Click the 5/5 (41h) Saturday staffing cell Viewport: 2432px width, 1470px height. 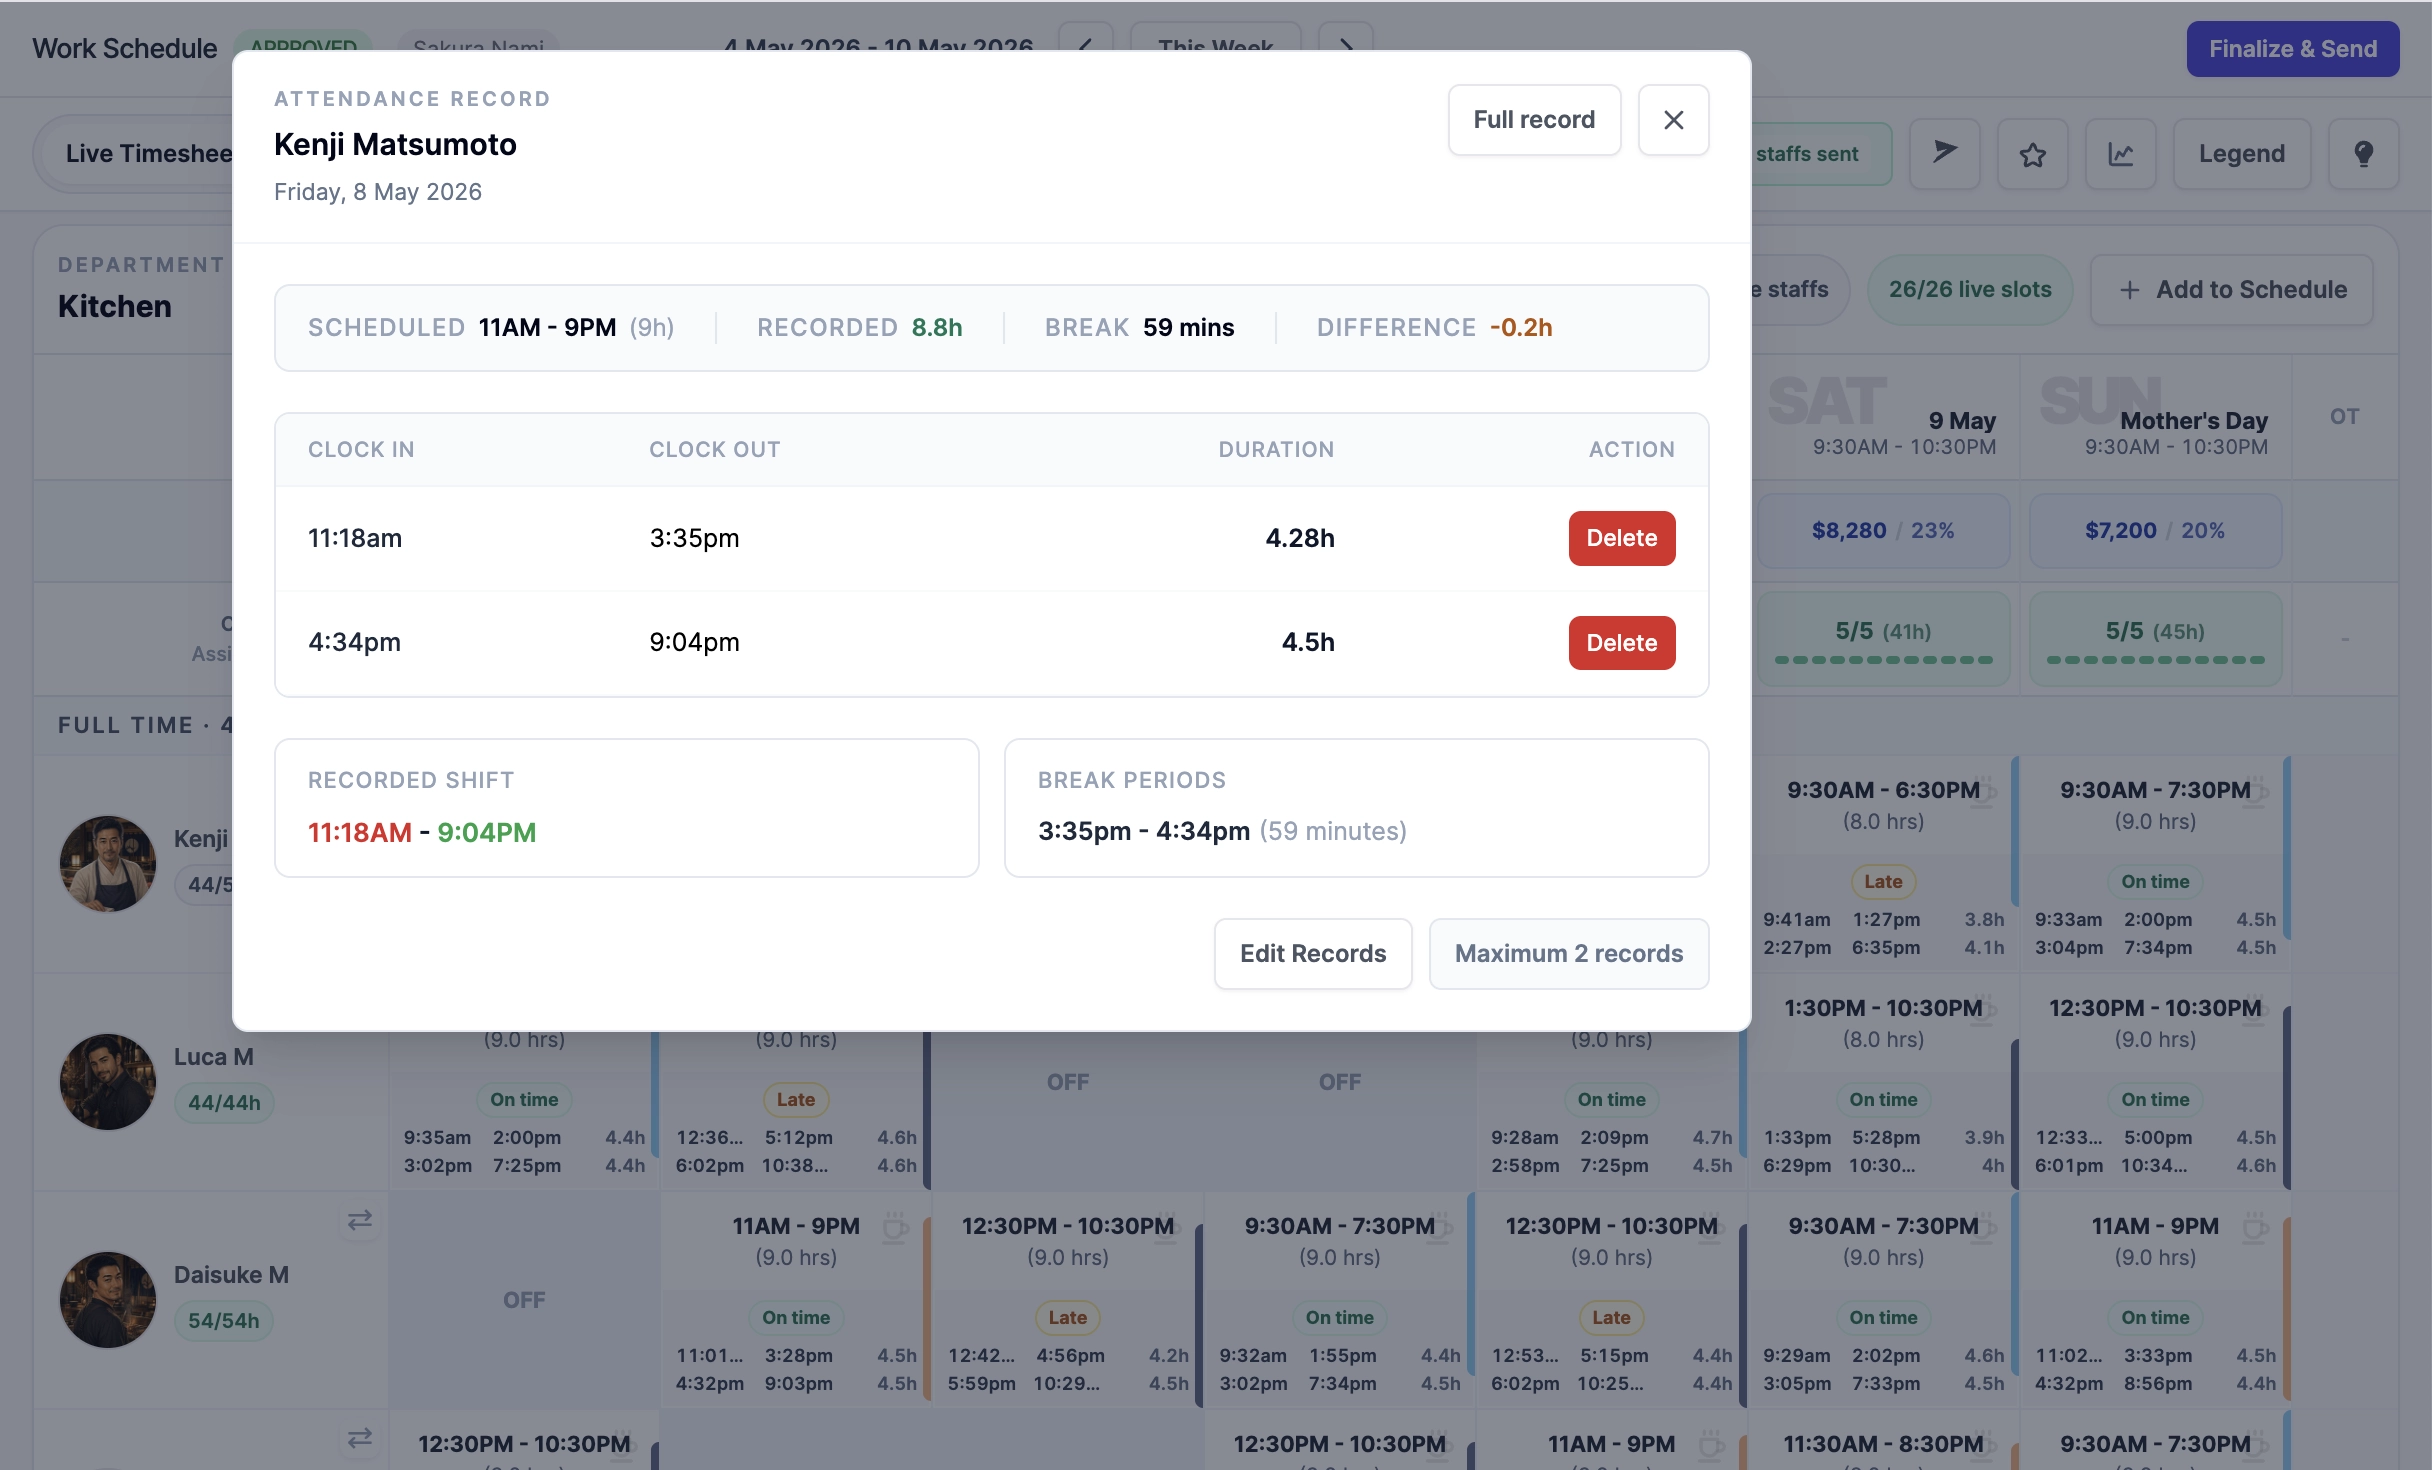1883,639
